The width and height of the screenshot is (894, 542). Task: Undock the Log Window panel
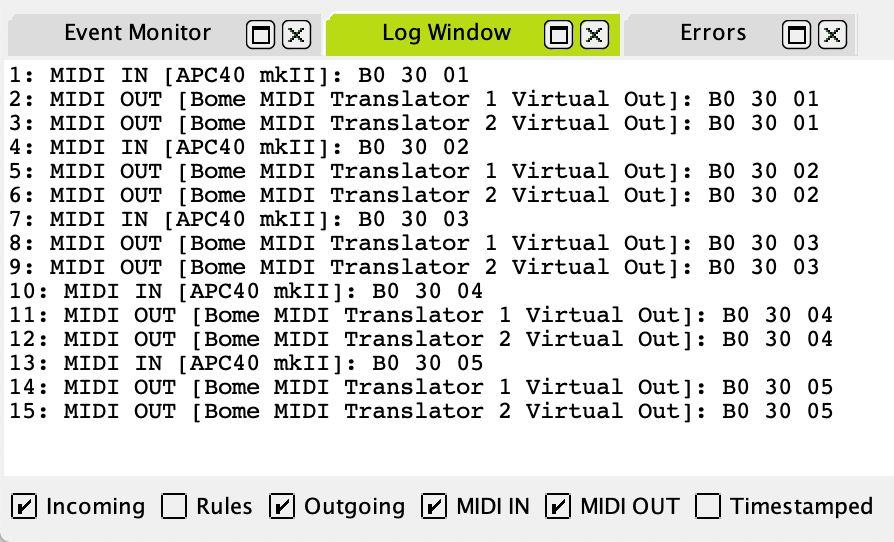tap(558, 35)
